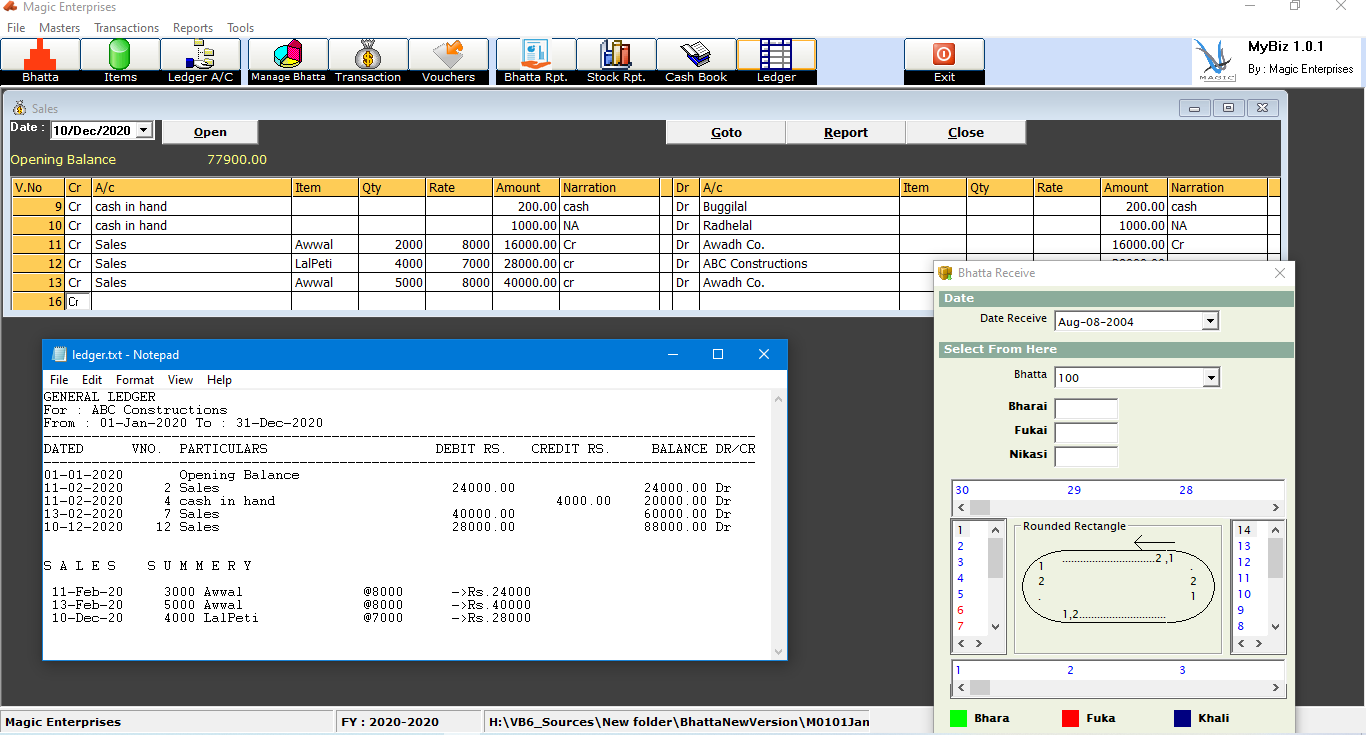Expand the Bhatta 100 dropdown

click(x=1210, y=377)
